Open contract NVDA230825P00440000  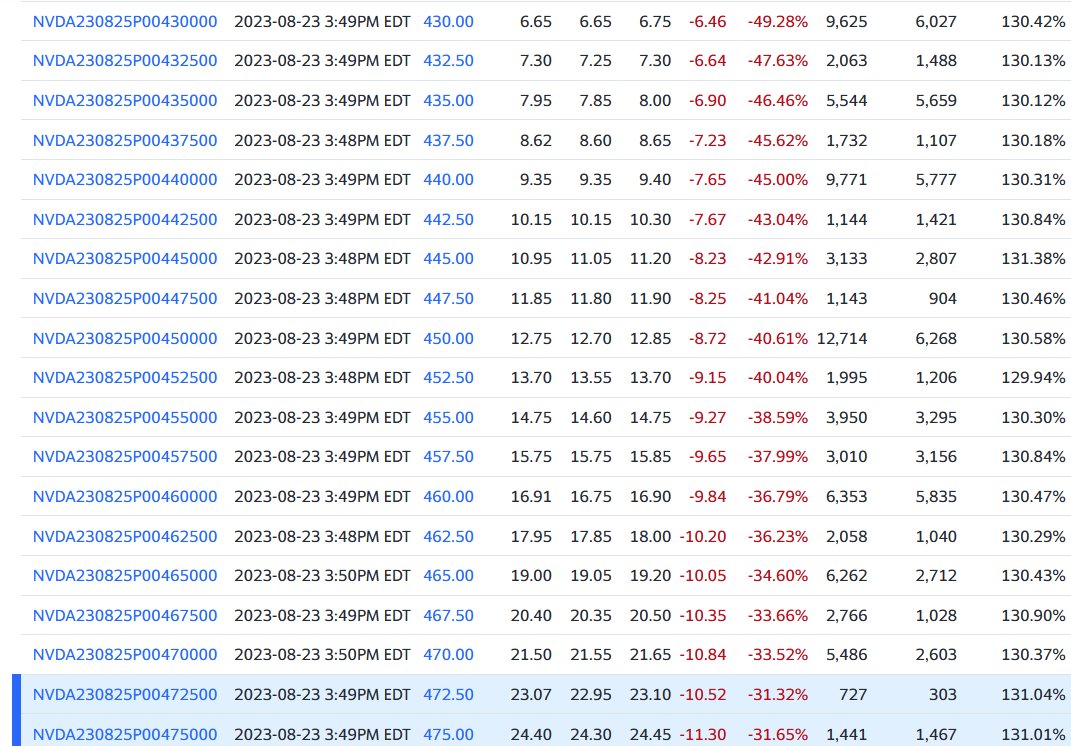125,180
